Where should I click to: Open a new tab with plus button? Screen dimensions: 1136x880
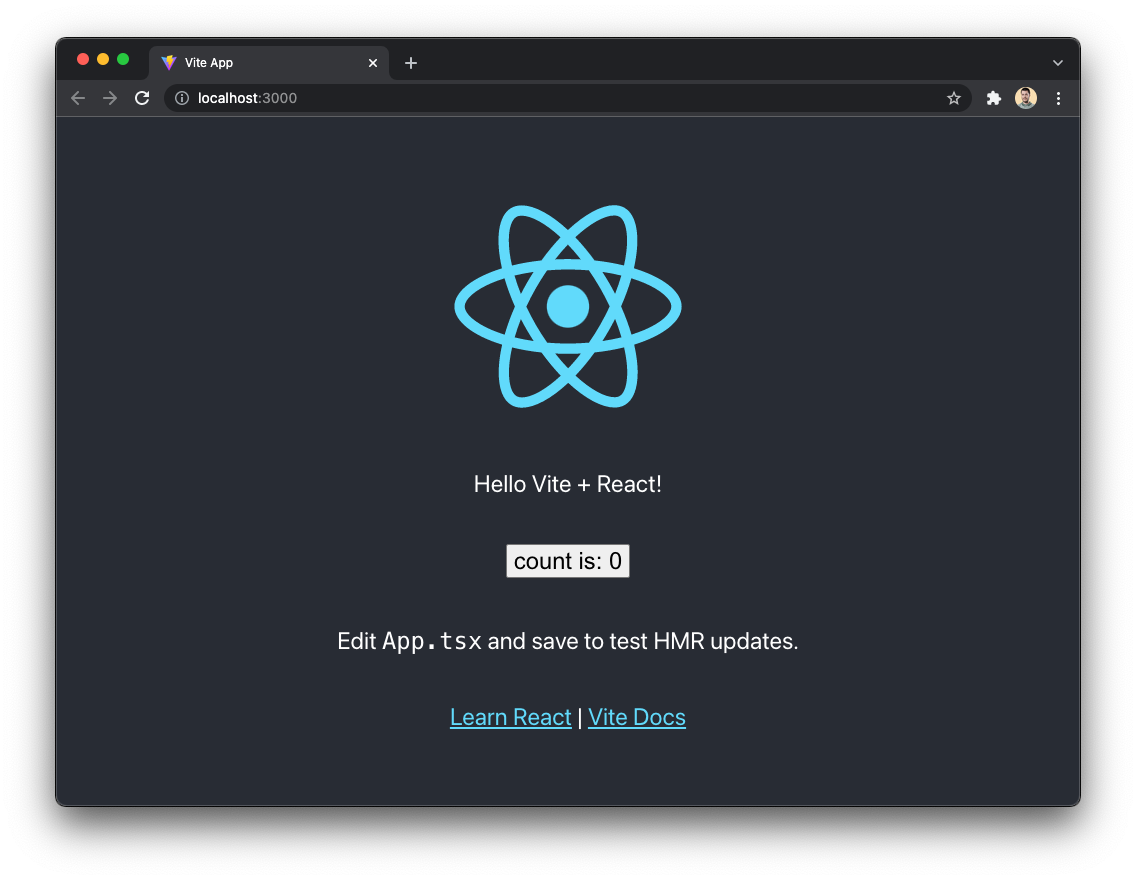(x=411, y=63)
